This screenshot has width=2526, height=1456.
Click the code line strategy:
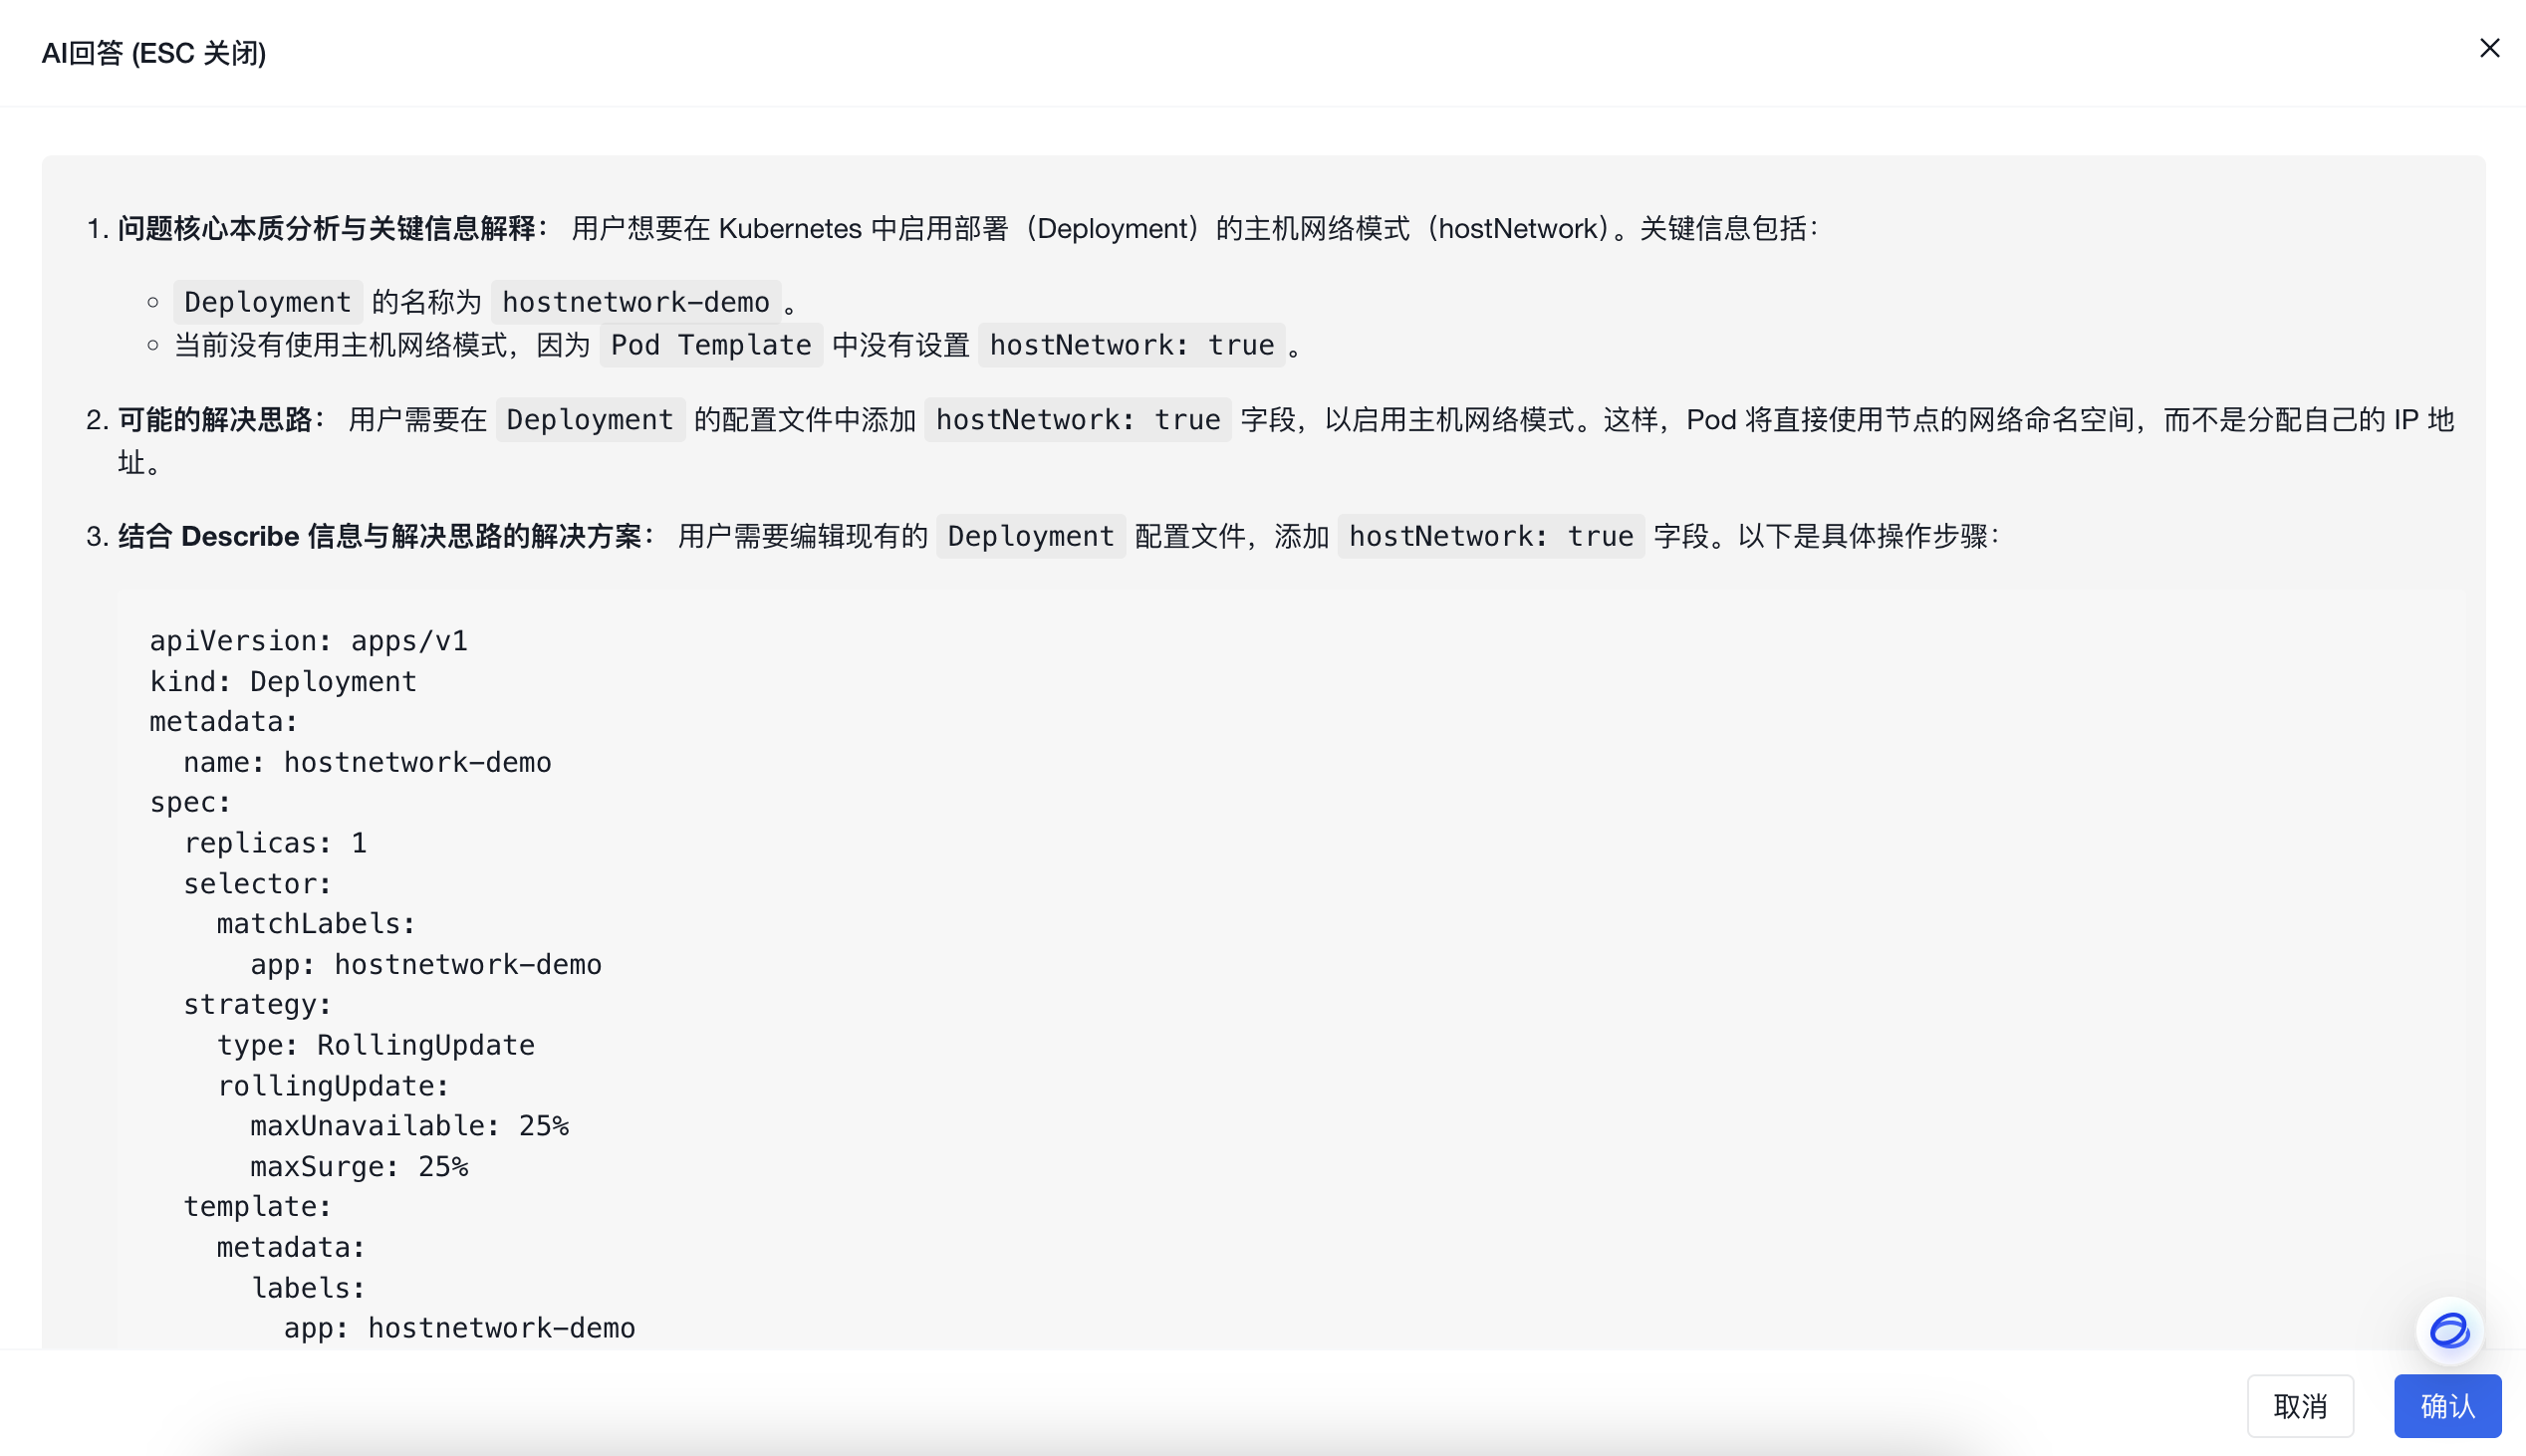257,1004
